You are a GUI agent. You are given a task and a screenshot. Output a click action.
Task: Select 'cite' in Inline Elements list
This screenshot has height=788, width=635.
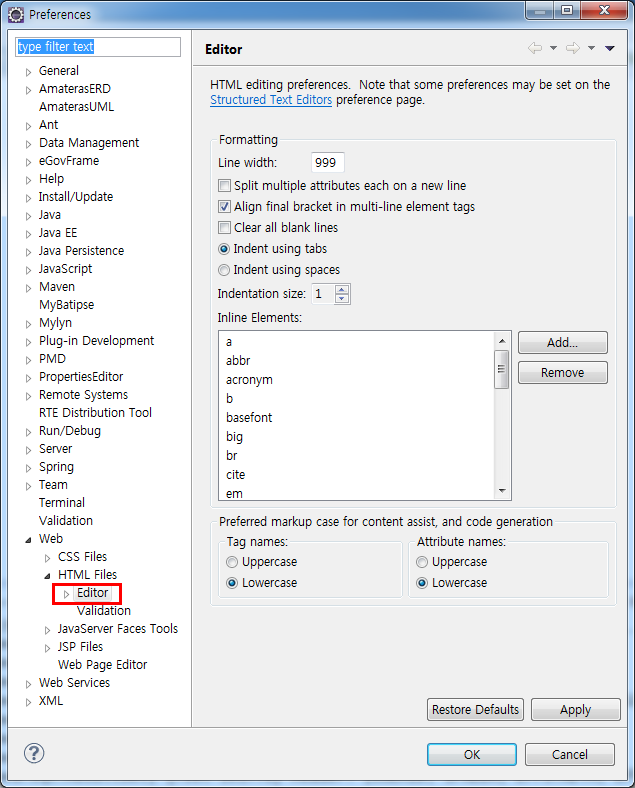(x=235, y=475)
